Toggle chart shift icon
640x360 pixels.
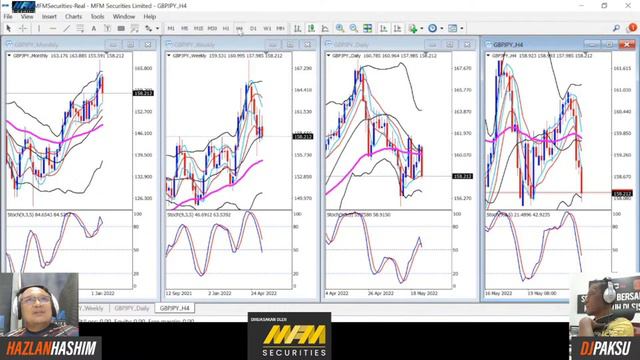coord(397,28)
